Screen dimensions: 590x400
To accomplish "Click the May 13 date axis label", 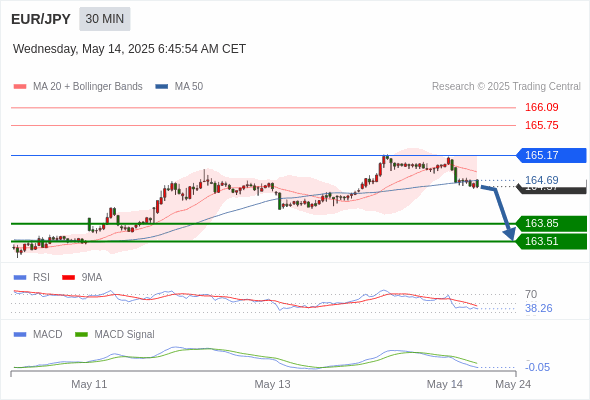I will point(272,384).
